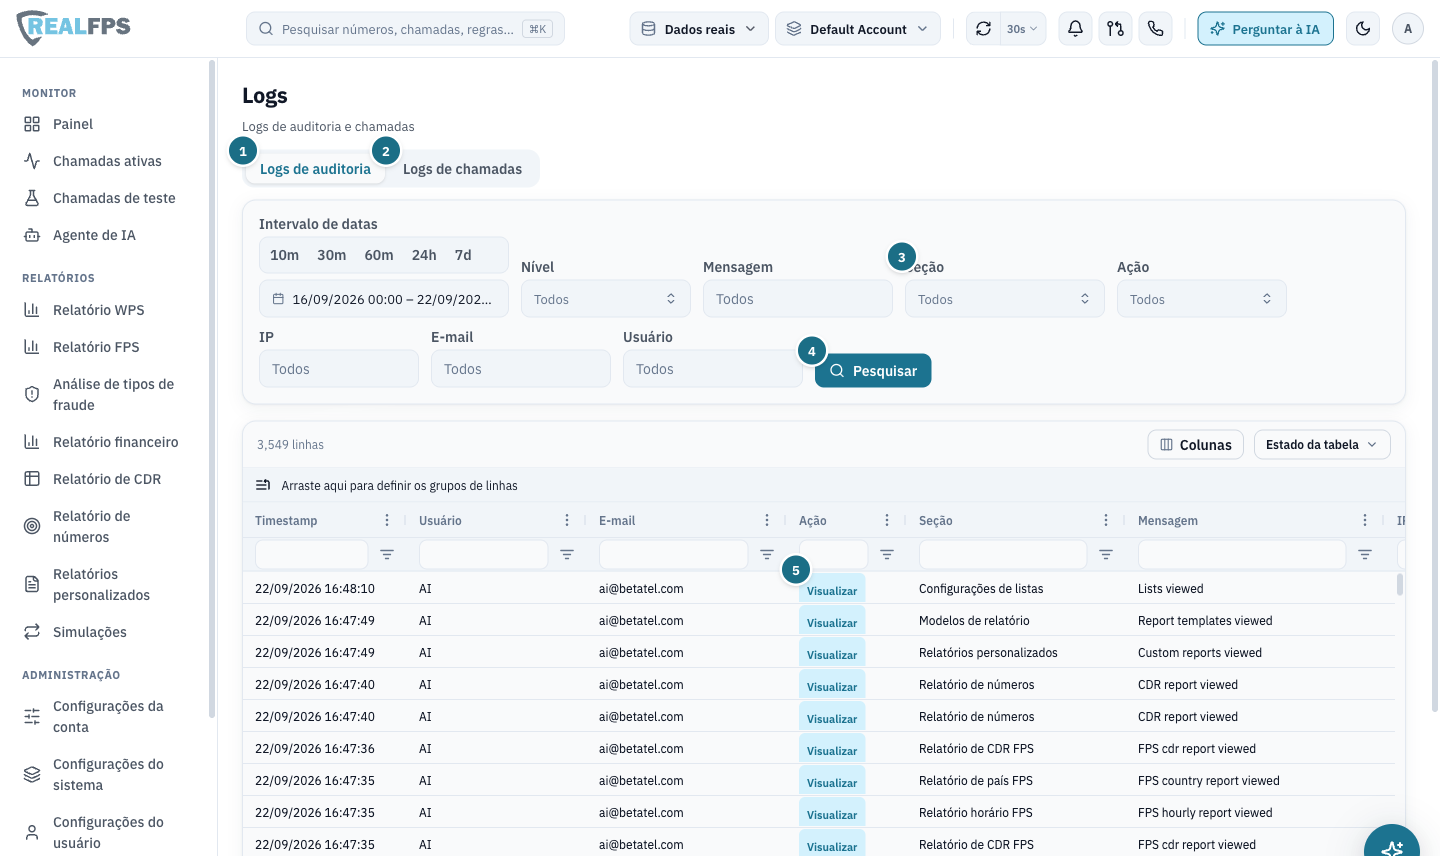Click Perguntar à IA button

click(x=1265, y=29)
